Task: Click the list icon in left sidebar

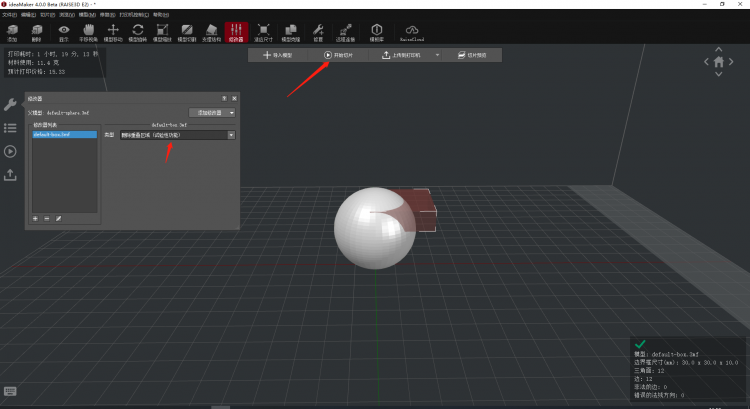Action: point(10,128)
